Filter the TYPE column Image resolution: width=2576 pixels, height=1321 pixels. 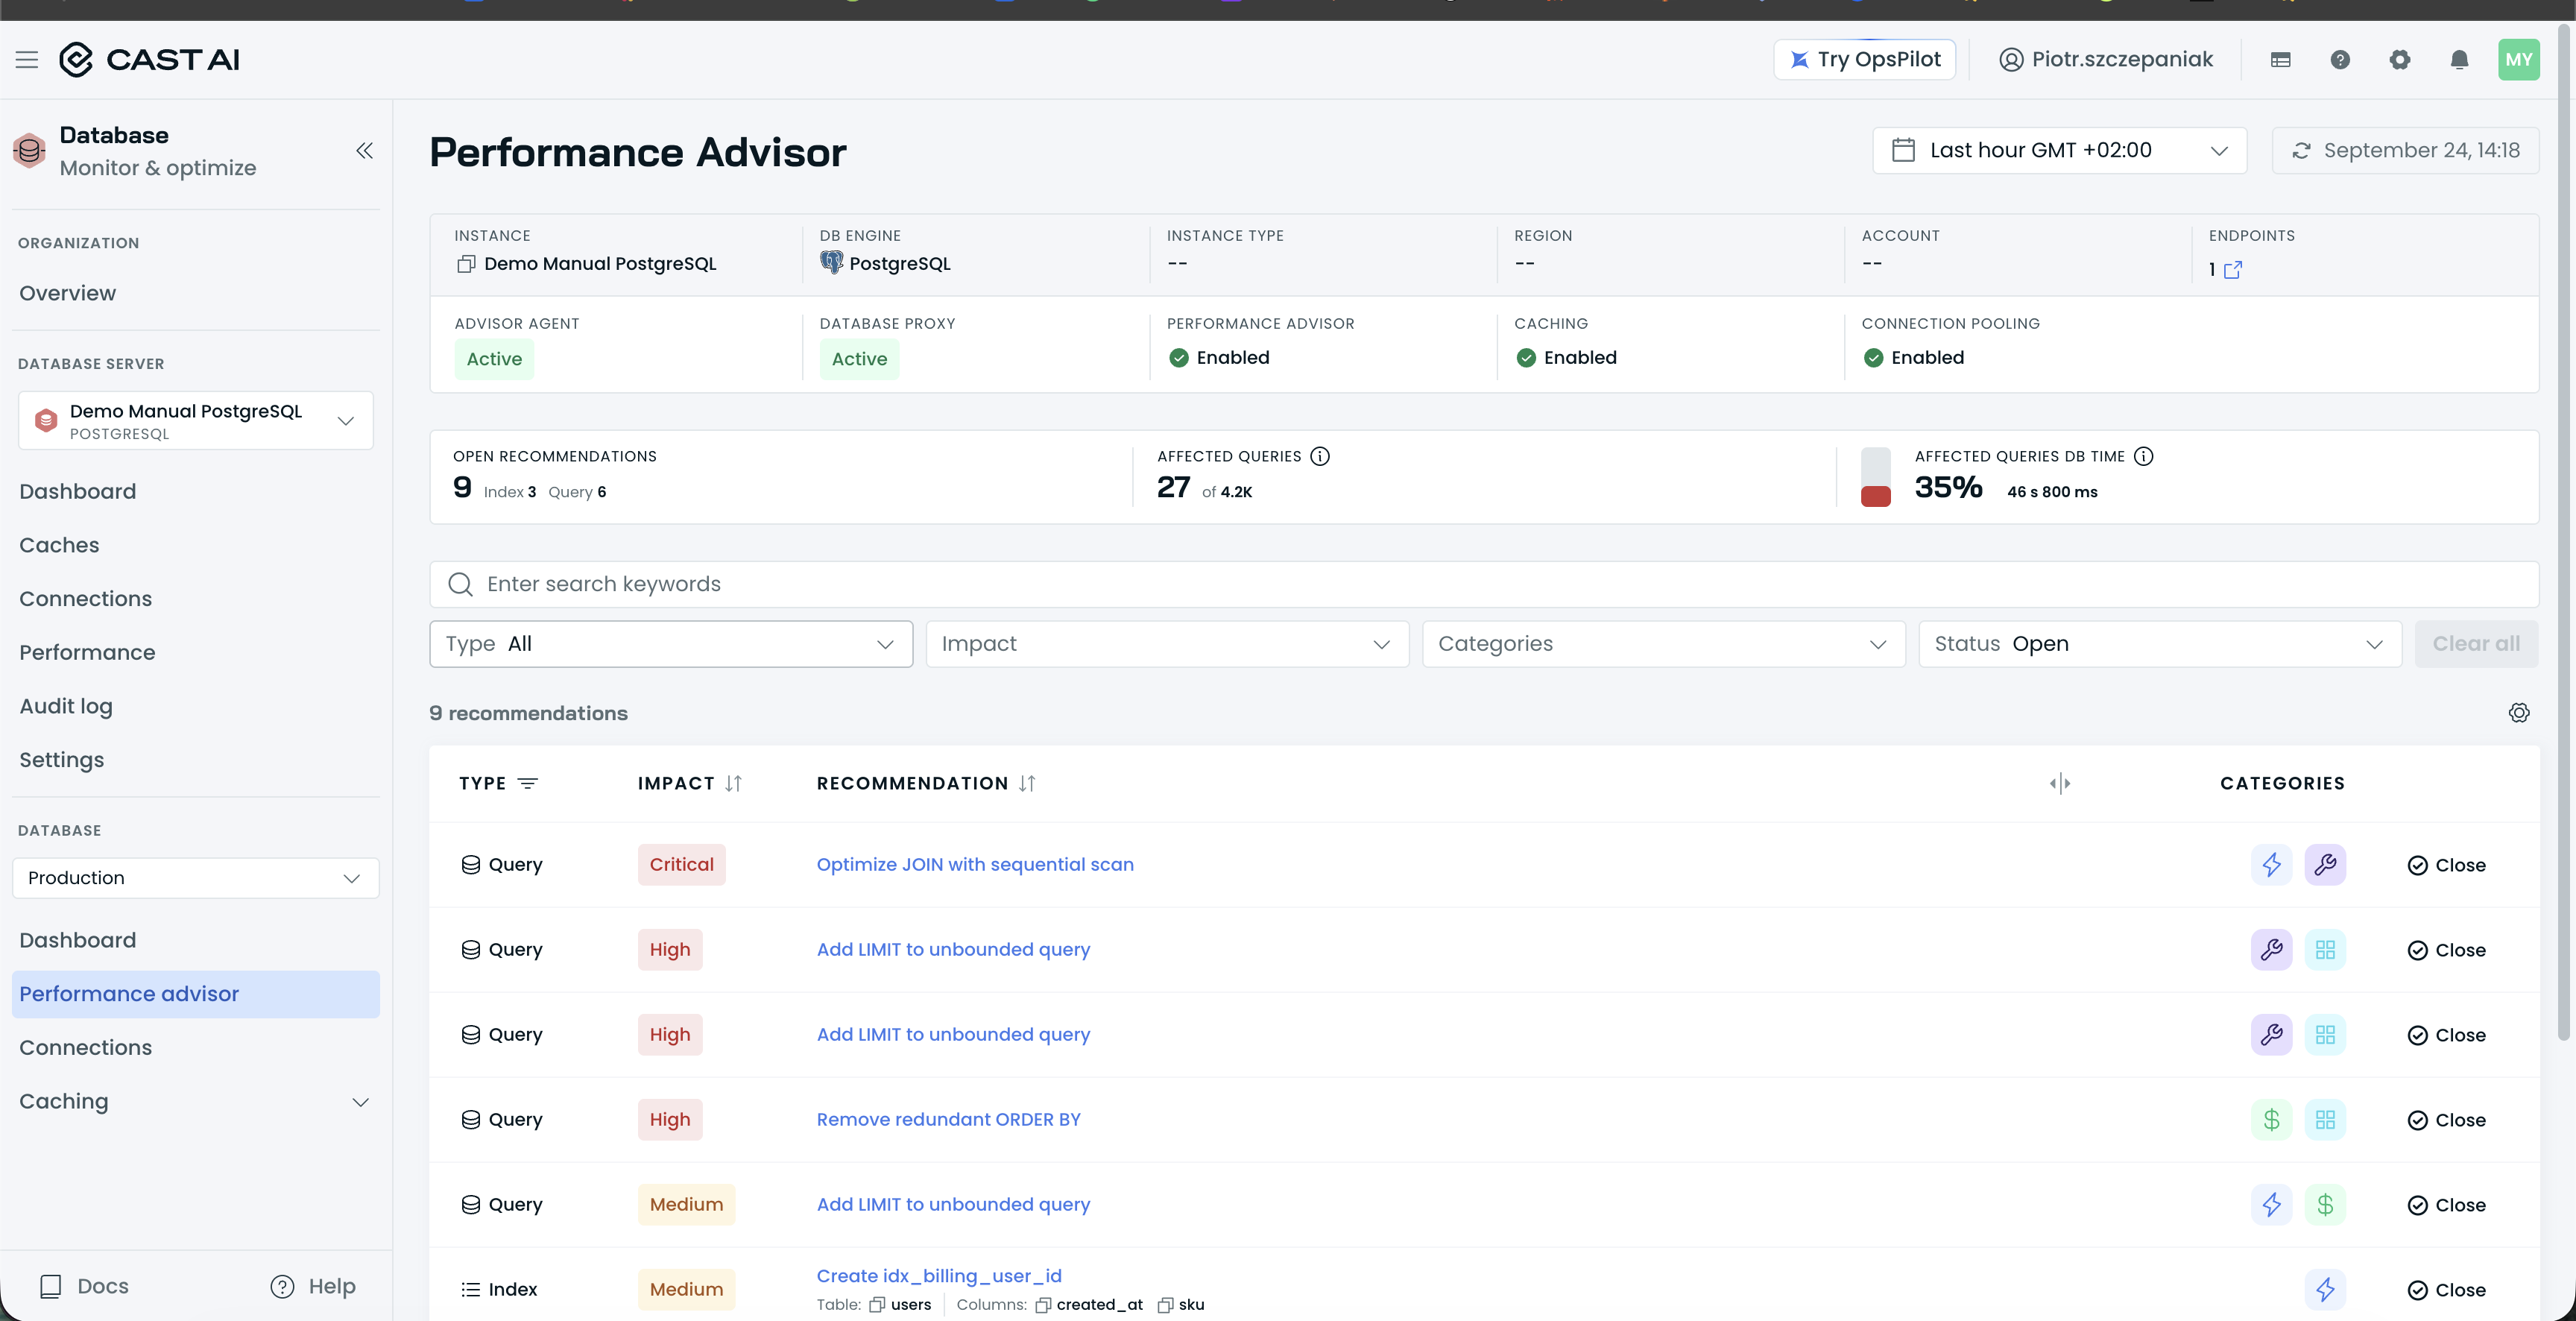tap(528, 783)
